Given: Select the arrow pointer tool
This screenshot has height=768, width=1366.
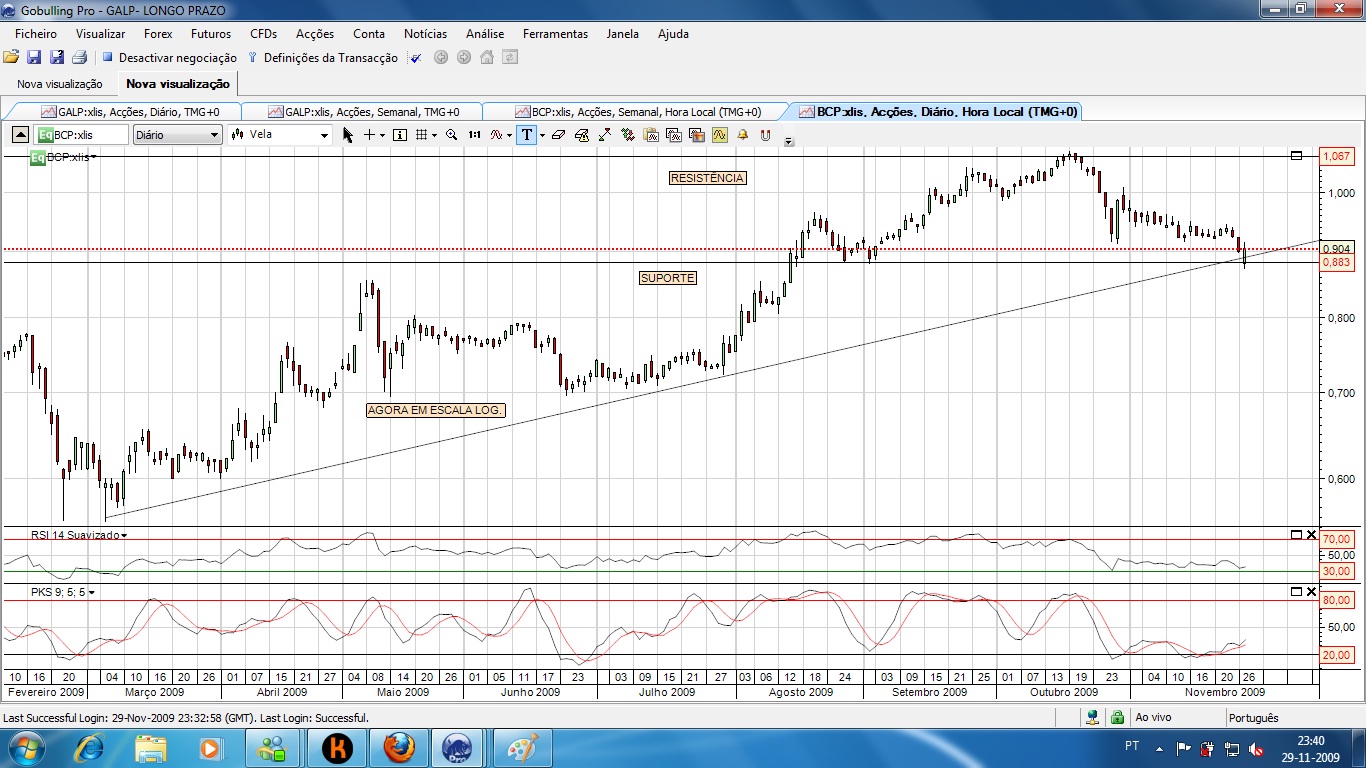Looking at the screenshot, I should [347, 135].
